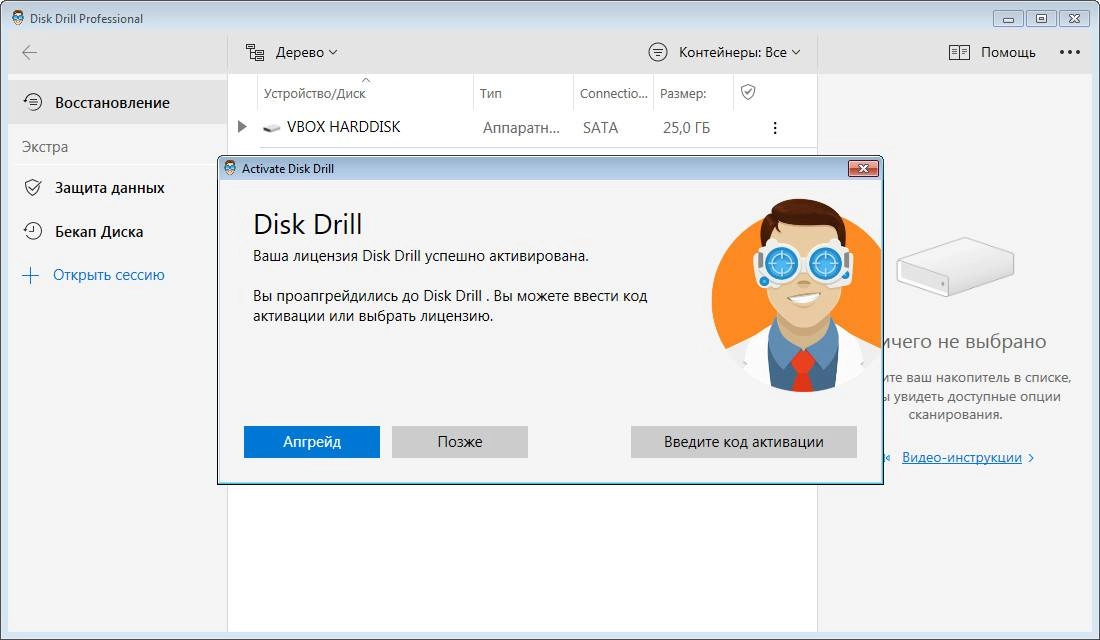Click the Позже button
1100x640 pixels.
coord(460,442)
